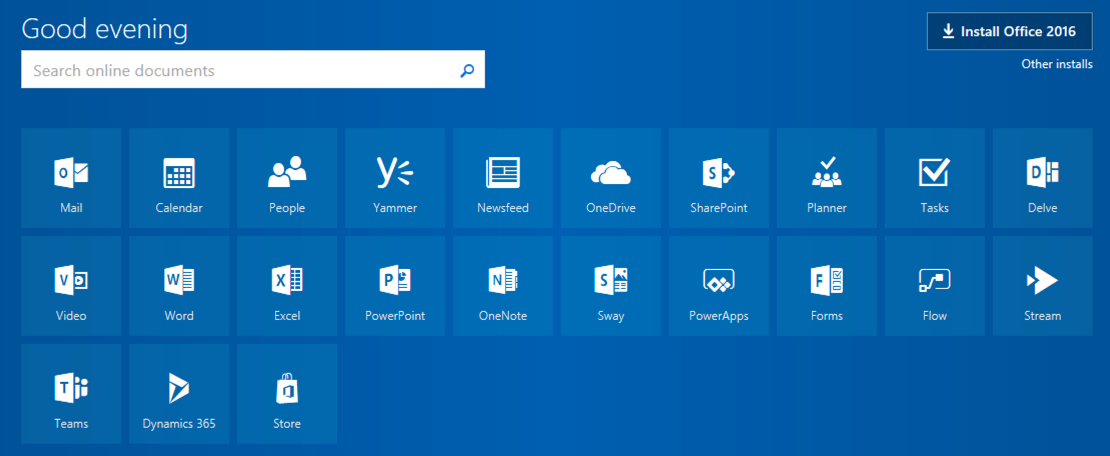Launch Microsoft Teams

coord(71,394)
